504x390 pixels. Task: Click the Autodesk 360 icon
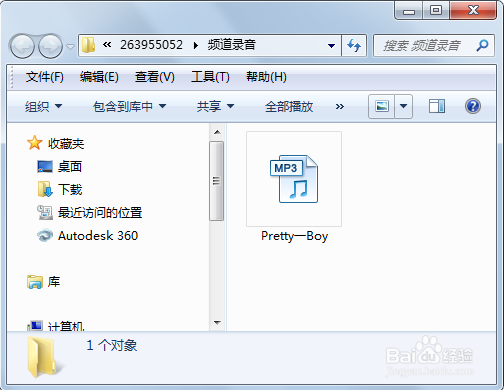[45, 236]
